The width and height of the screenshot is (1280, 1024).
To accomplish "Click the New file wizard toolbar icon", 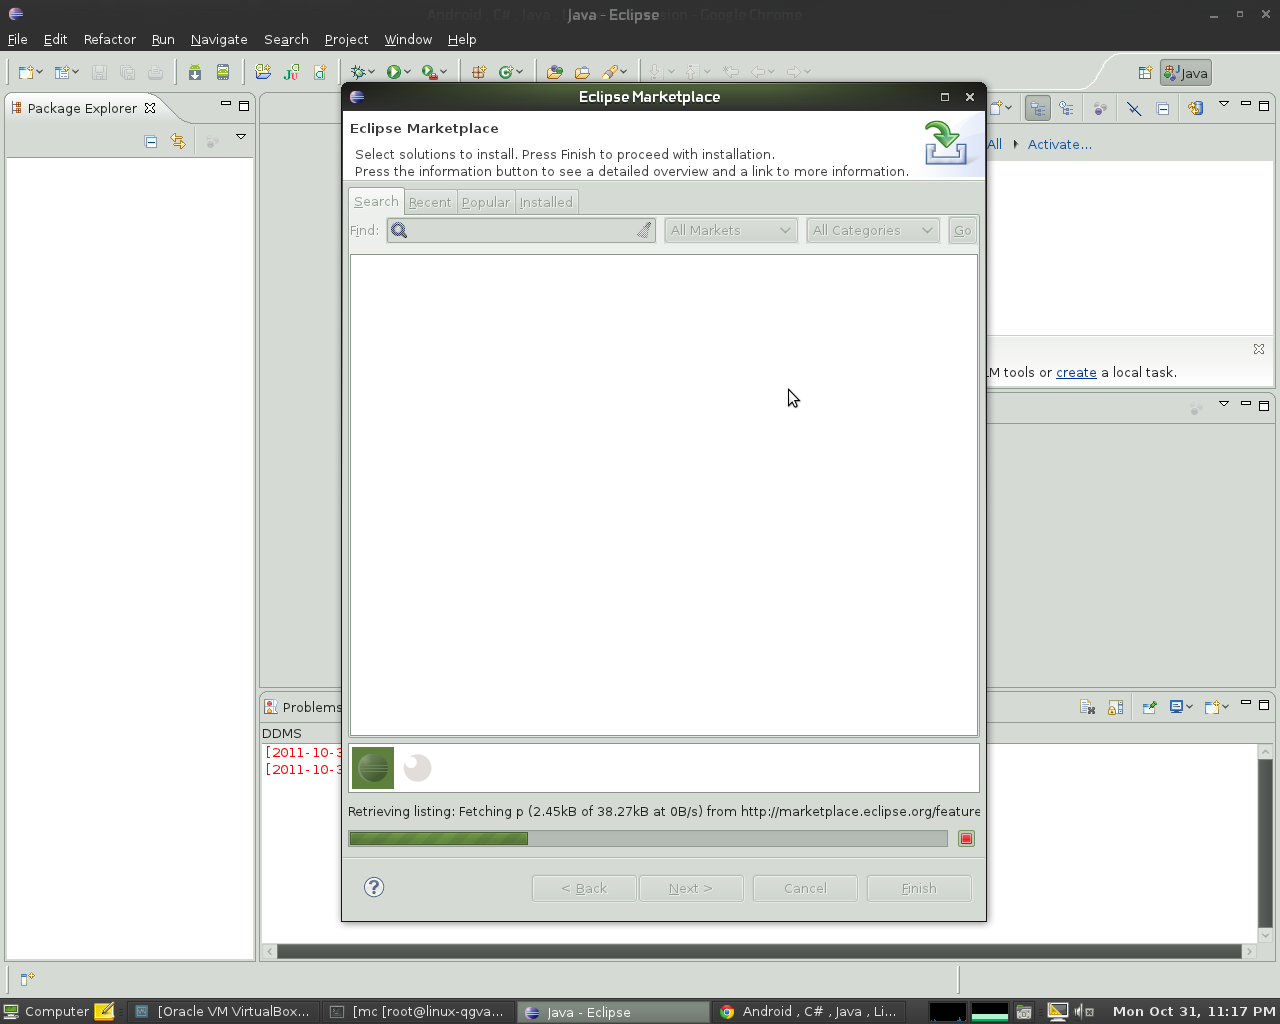I will [x=26, y=72].
